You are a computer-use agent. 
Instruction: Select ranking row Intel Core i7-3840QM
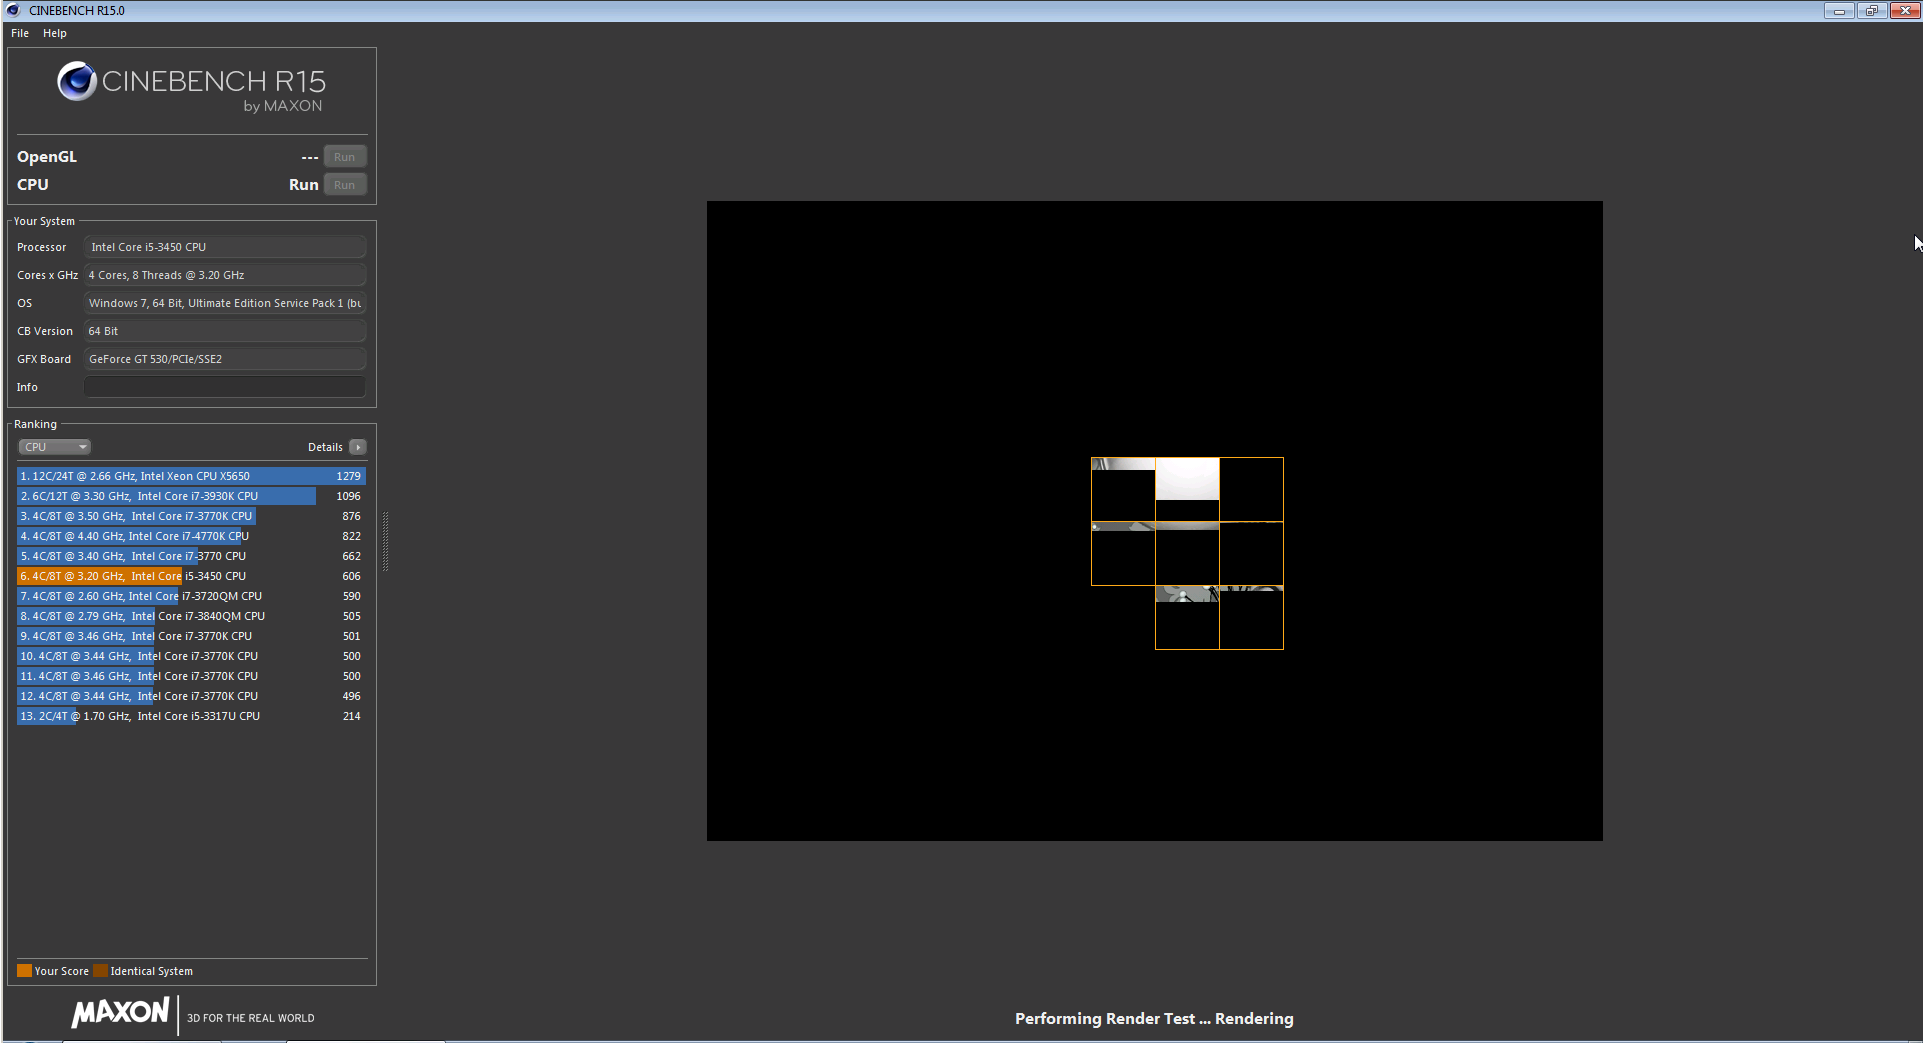click(x=191, y=616)
